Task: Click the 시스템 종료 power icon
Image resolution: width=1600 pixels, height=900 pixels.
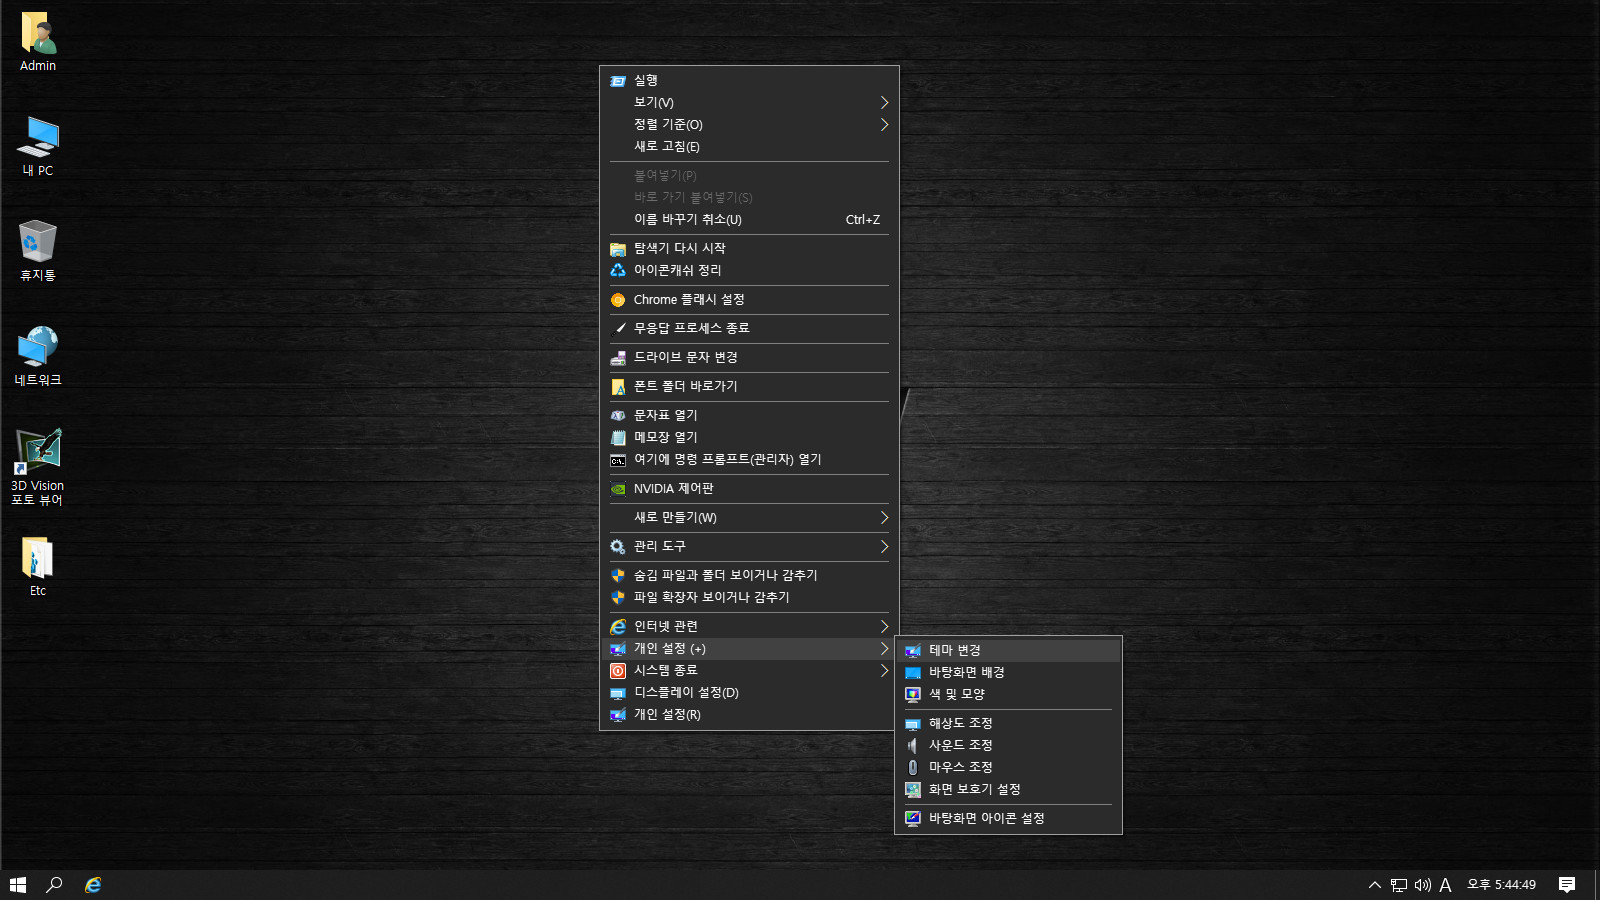Action: (x=618, y=670)
